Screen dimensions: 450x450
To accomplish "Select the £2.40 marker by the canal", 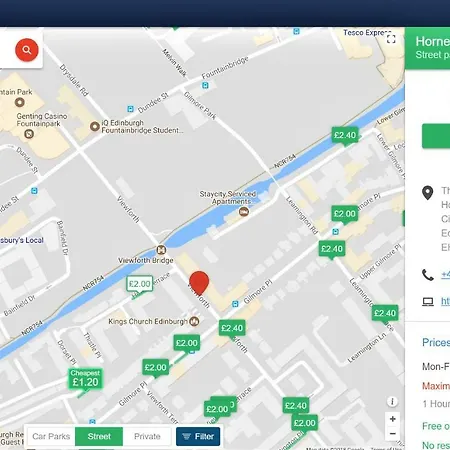I will [345, 135].
